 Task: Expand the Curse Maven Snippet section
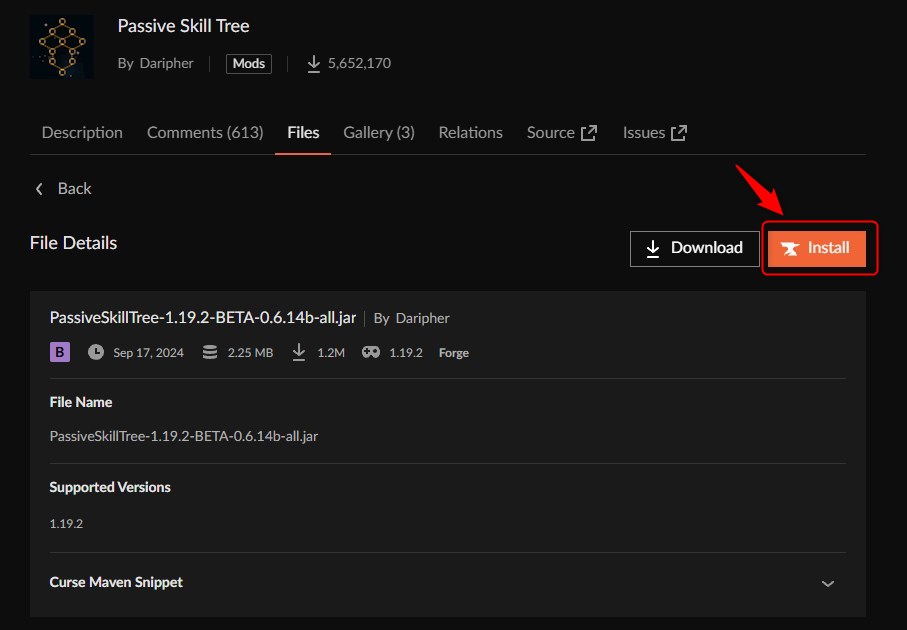coord(448,583)
